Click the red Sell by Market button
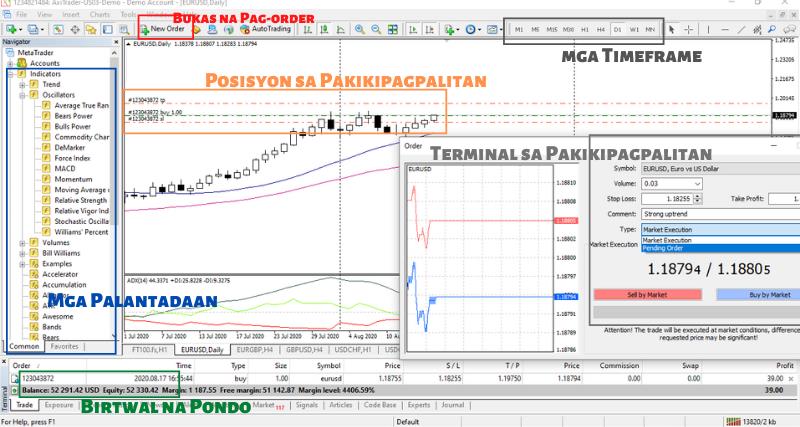 click(x=647, y=295)
